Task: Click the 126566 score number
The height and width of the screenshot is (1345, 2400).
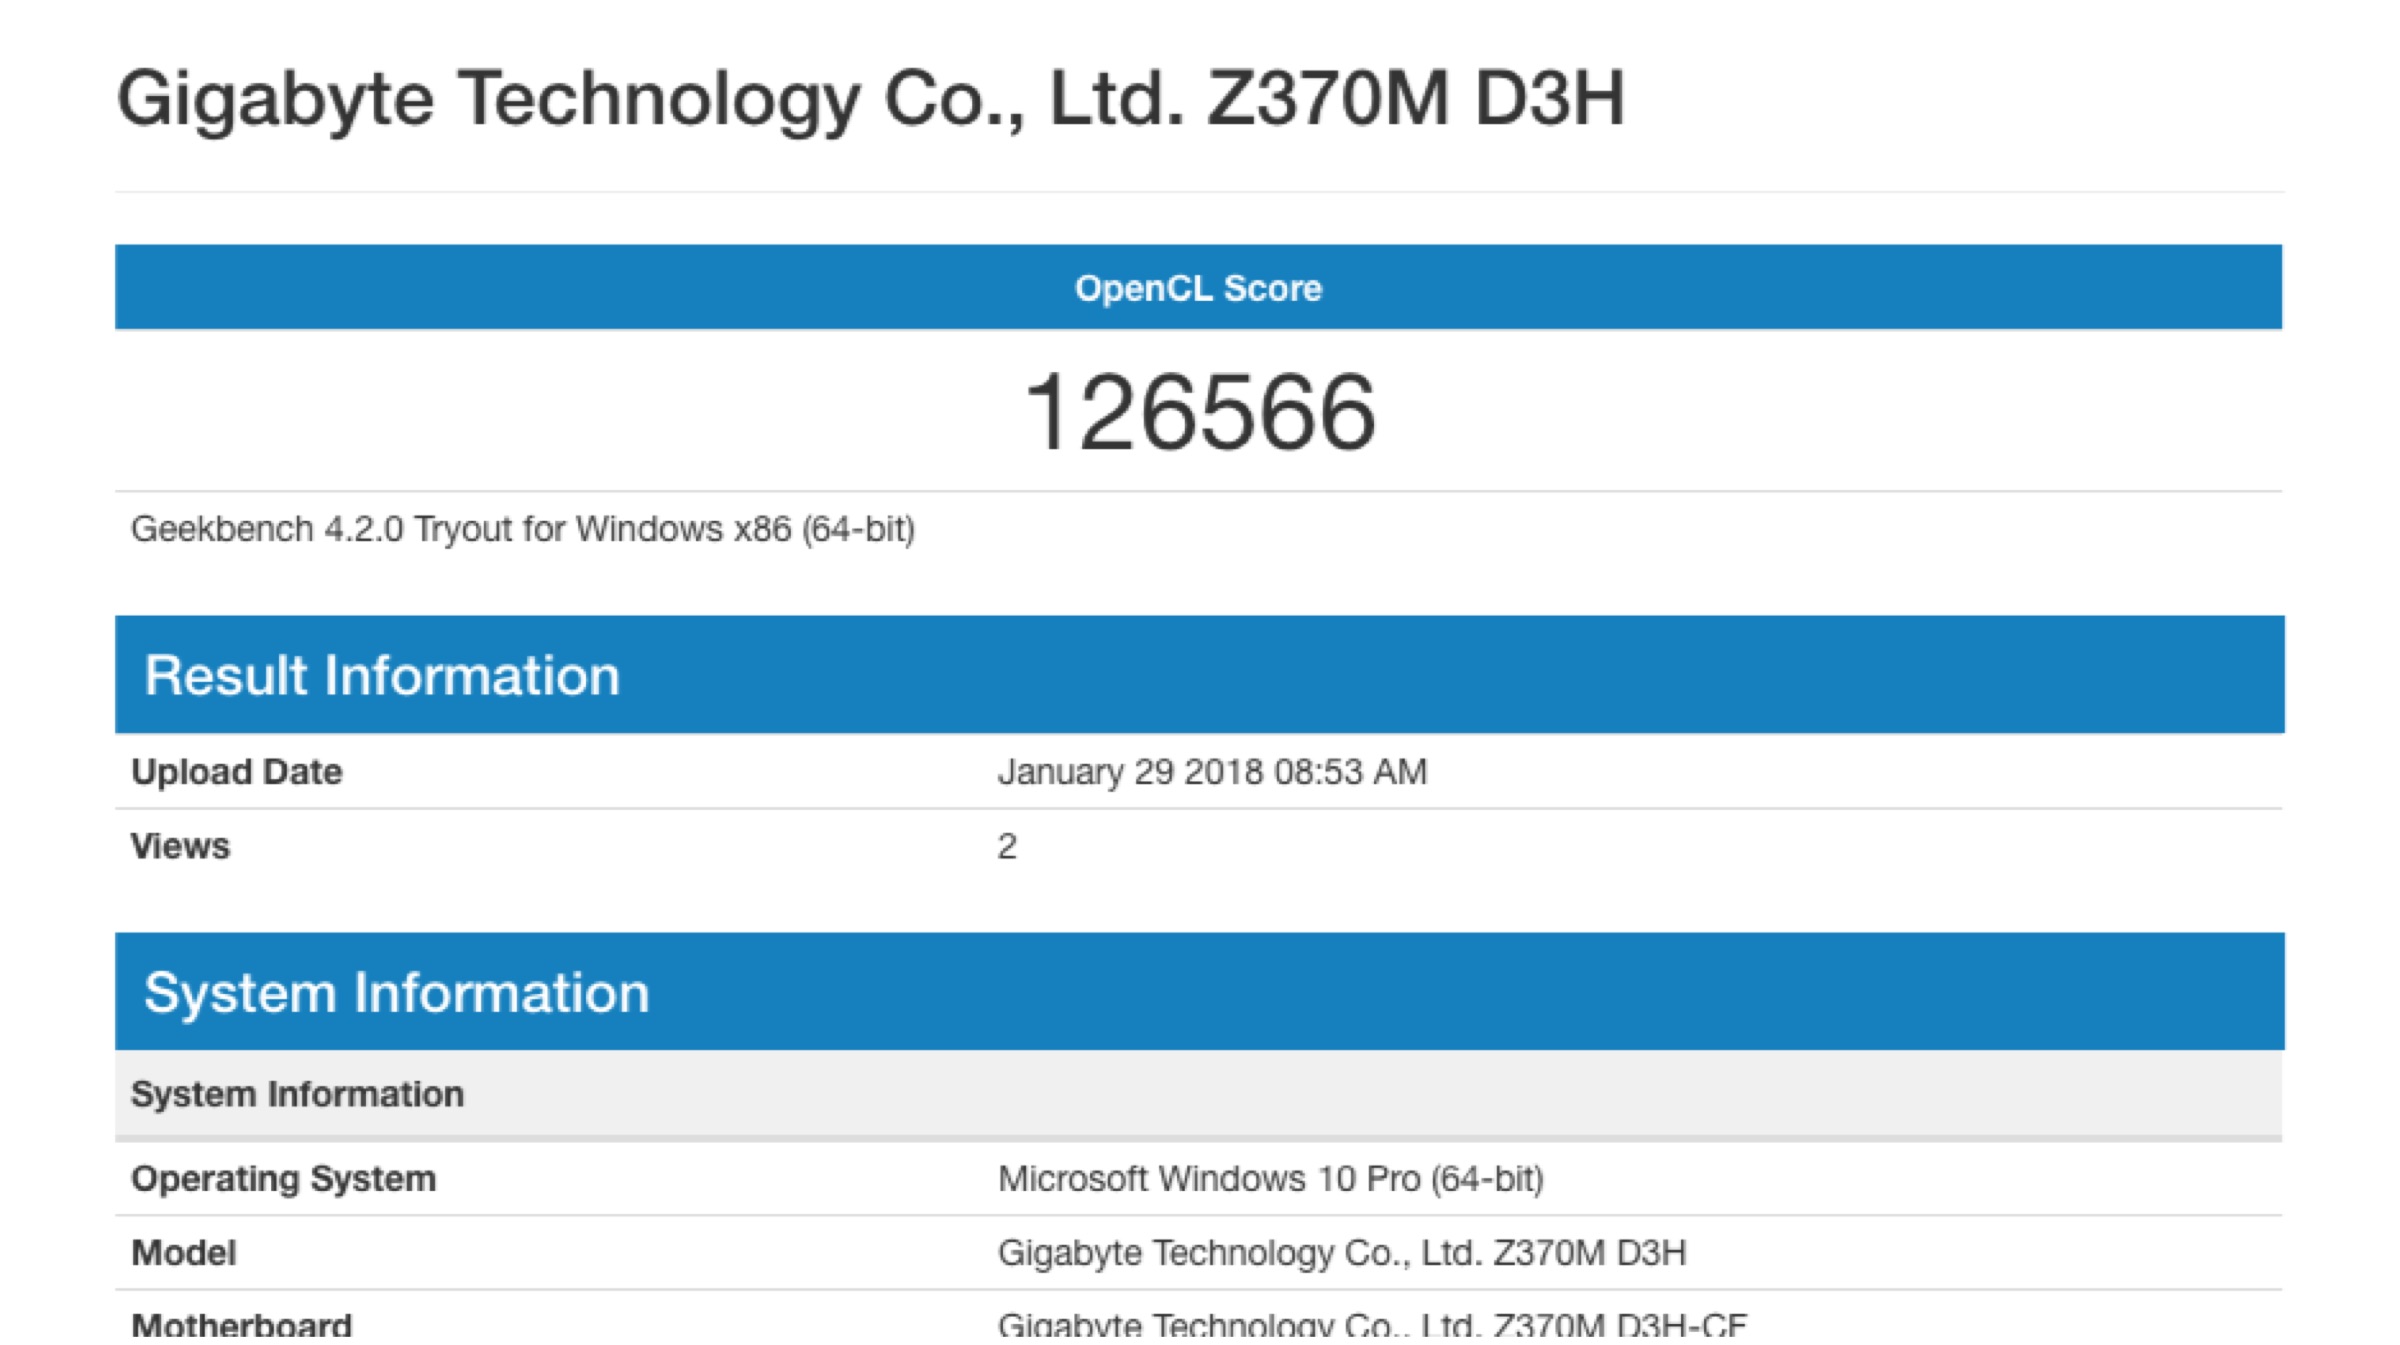Action: tap(1199, 412)
